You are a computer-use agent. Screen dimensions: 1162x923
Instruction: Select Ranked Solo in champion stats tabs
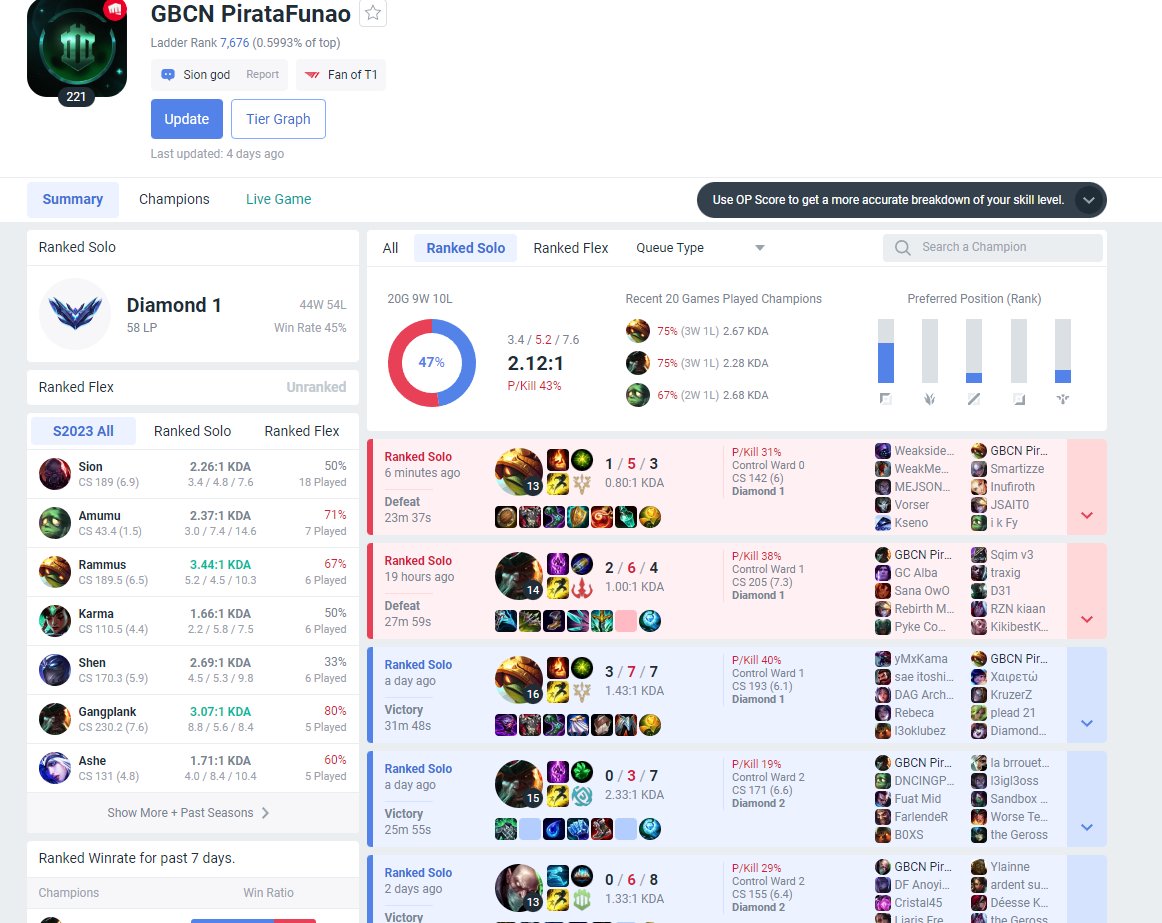click(x=192, y=431)
